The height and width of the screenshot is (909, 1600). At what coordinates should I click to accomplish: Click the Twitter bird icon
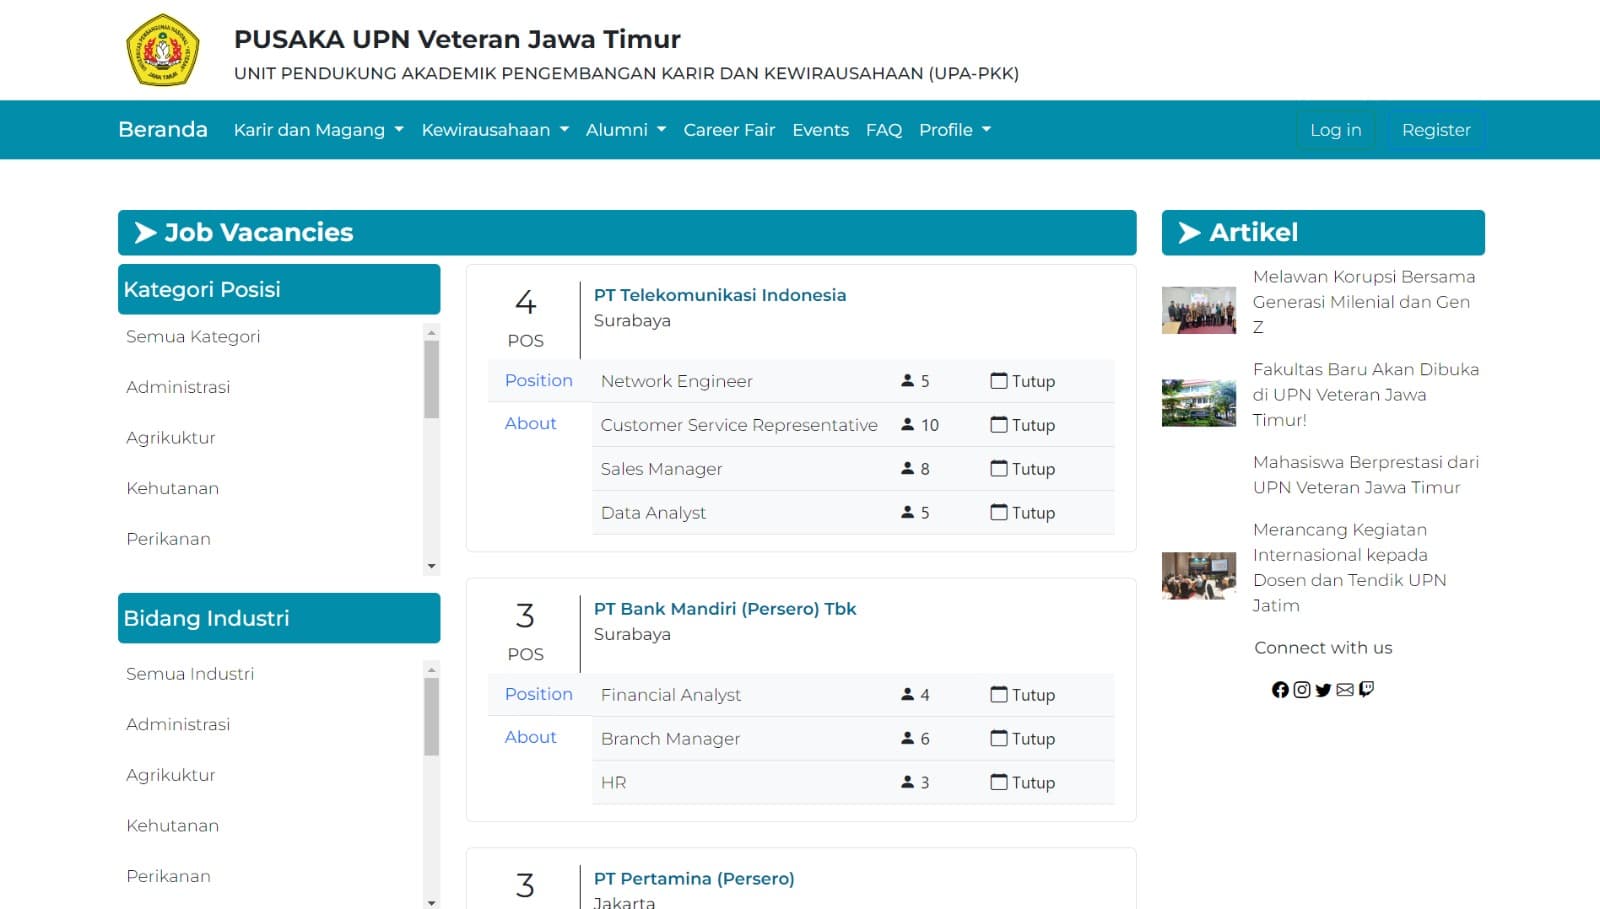[x=1323, y=689]
